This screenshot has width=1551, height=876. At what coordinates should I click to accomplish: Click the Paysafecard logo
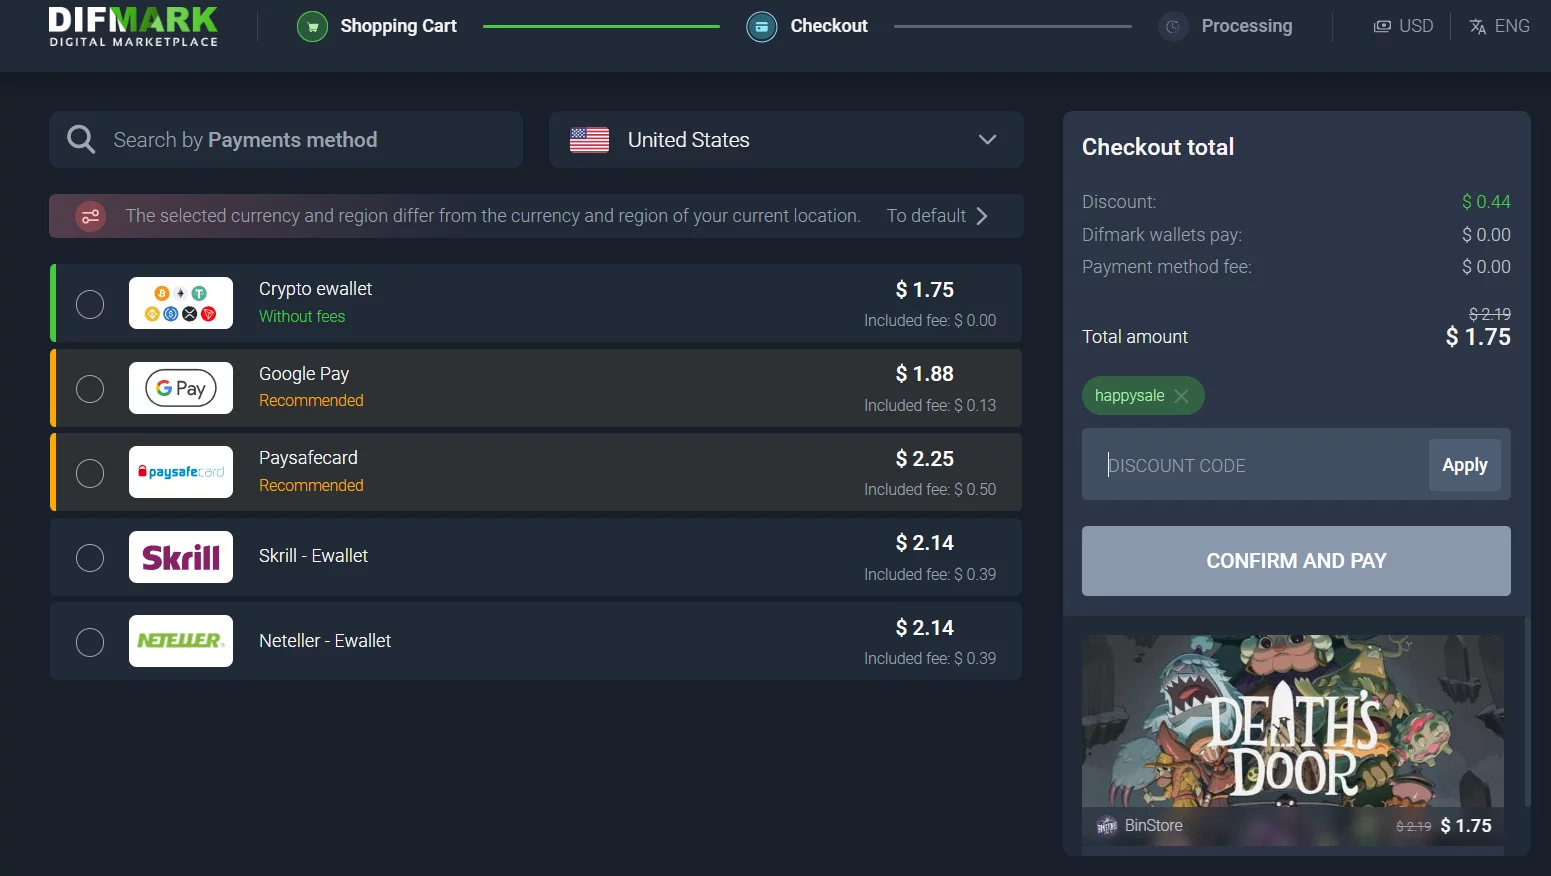click(181, 472)
